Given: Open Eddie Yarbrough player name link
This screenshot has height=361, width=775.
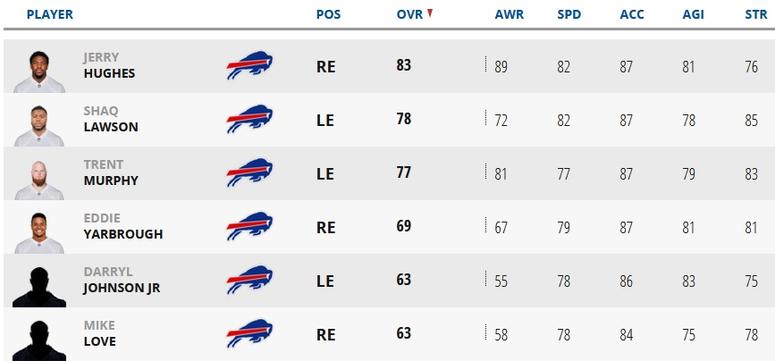Looking at the screenshot, I should click(123, 226).
